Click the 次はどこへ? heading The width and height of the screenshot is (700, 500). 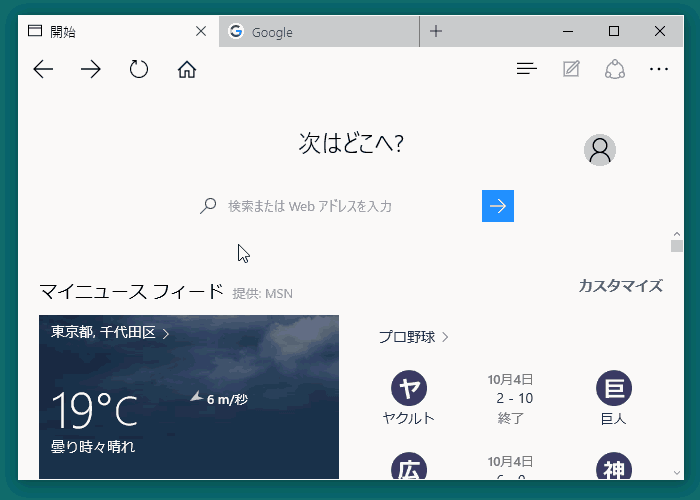[x=351, y=144]
